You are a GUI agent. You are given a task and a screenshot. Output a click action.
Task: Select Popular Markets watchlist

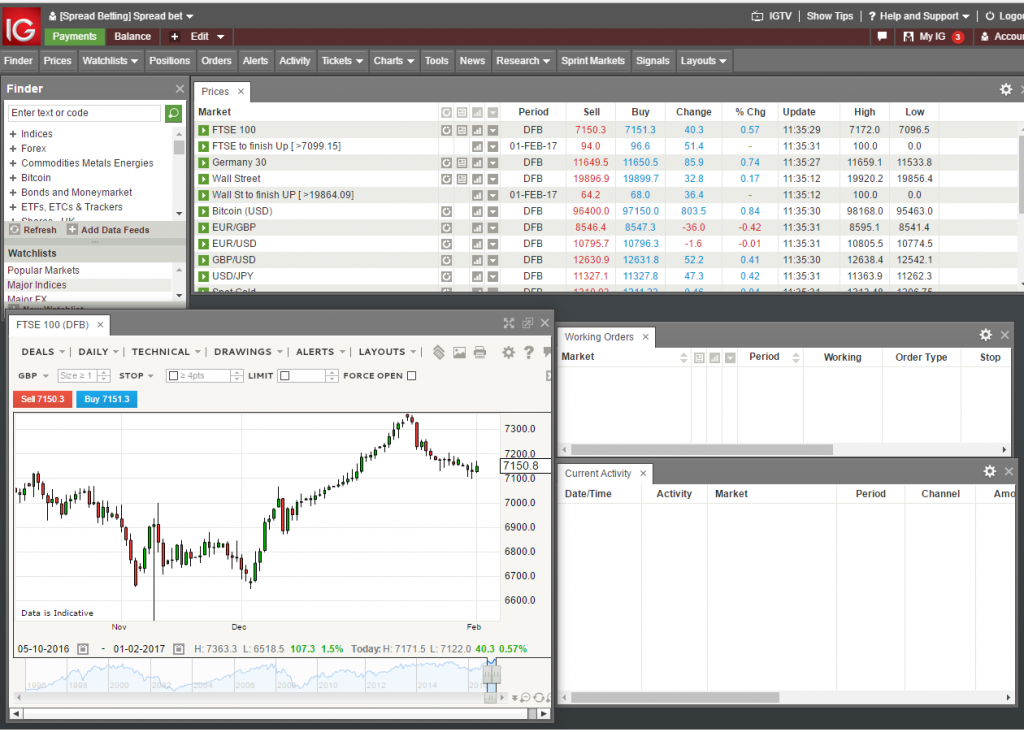(x=89, y=270)
